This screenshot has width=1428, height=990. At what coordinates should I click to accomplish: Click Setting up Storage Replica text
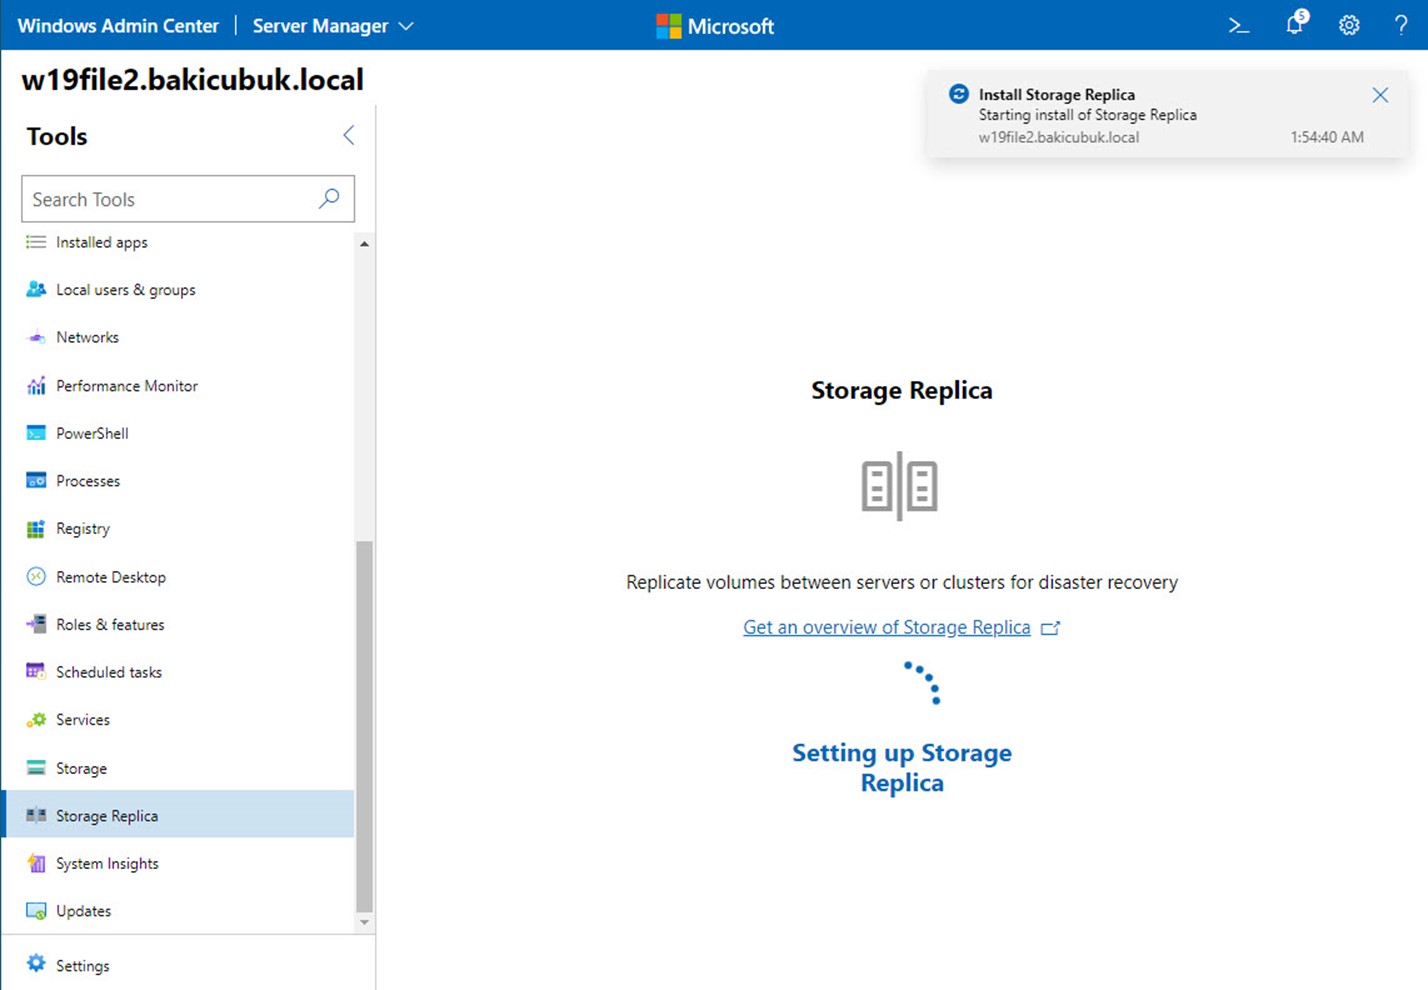(902, 767)
